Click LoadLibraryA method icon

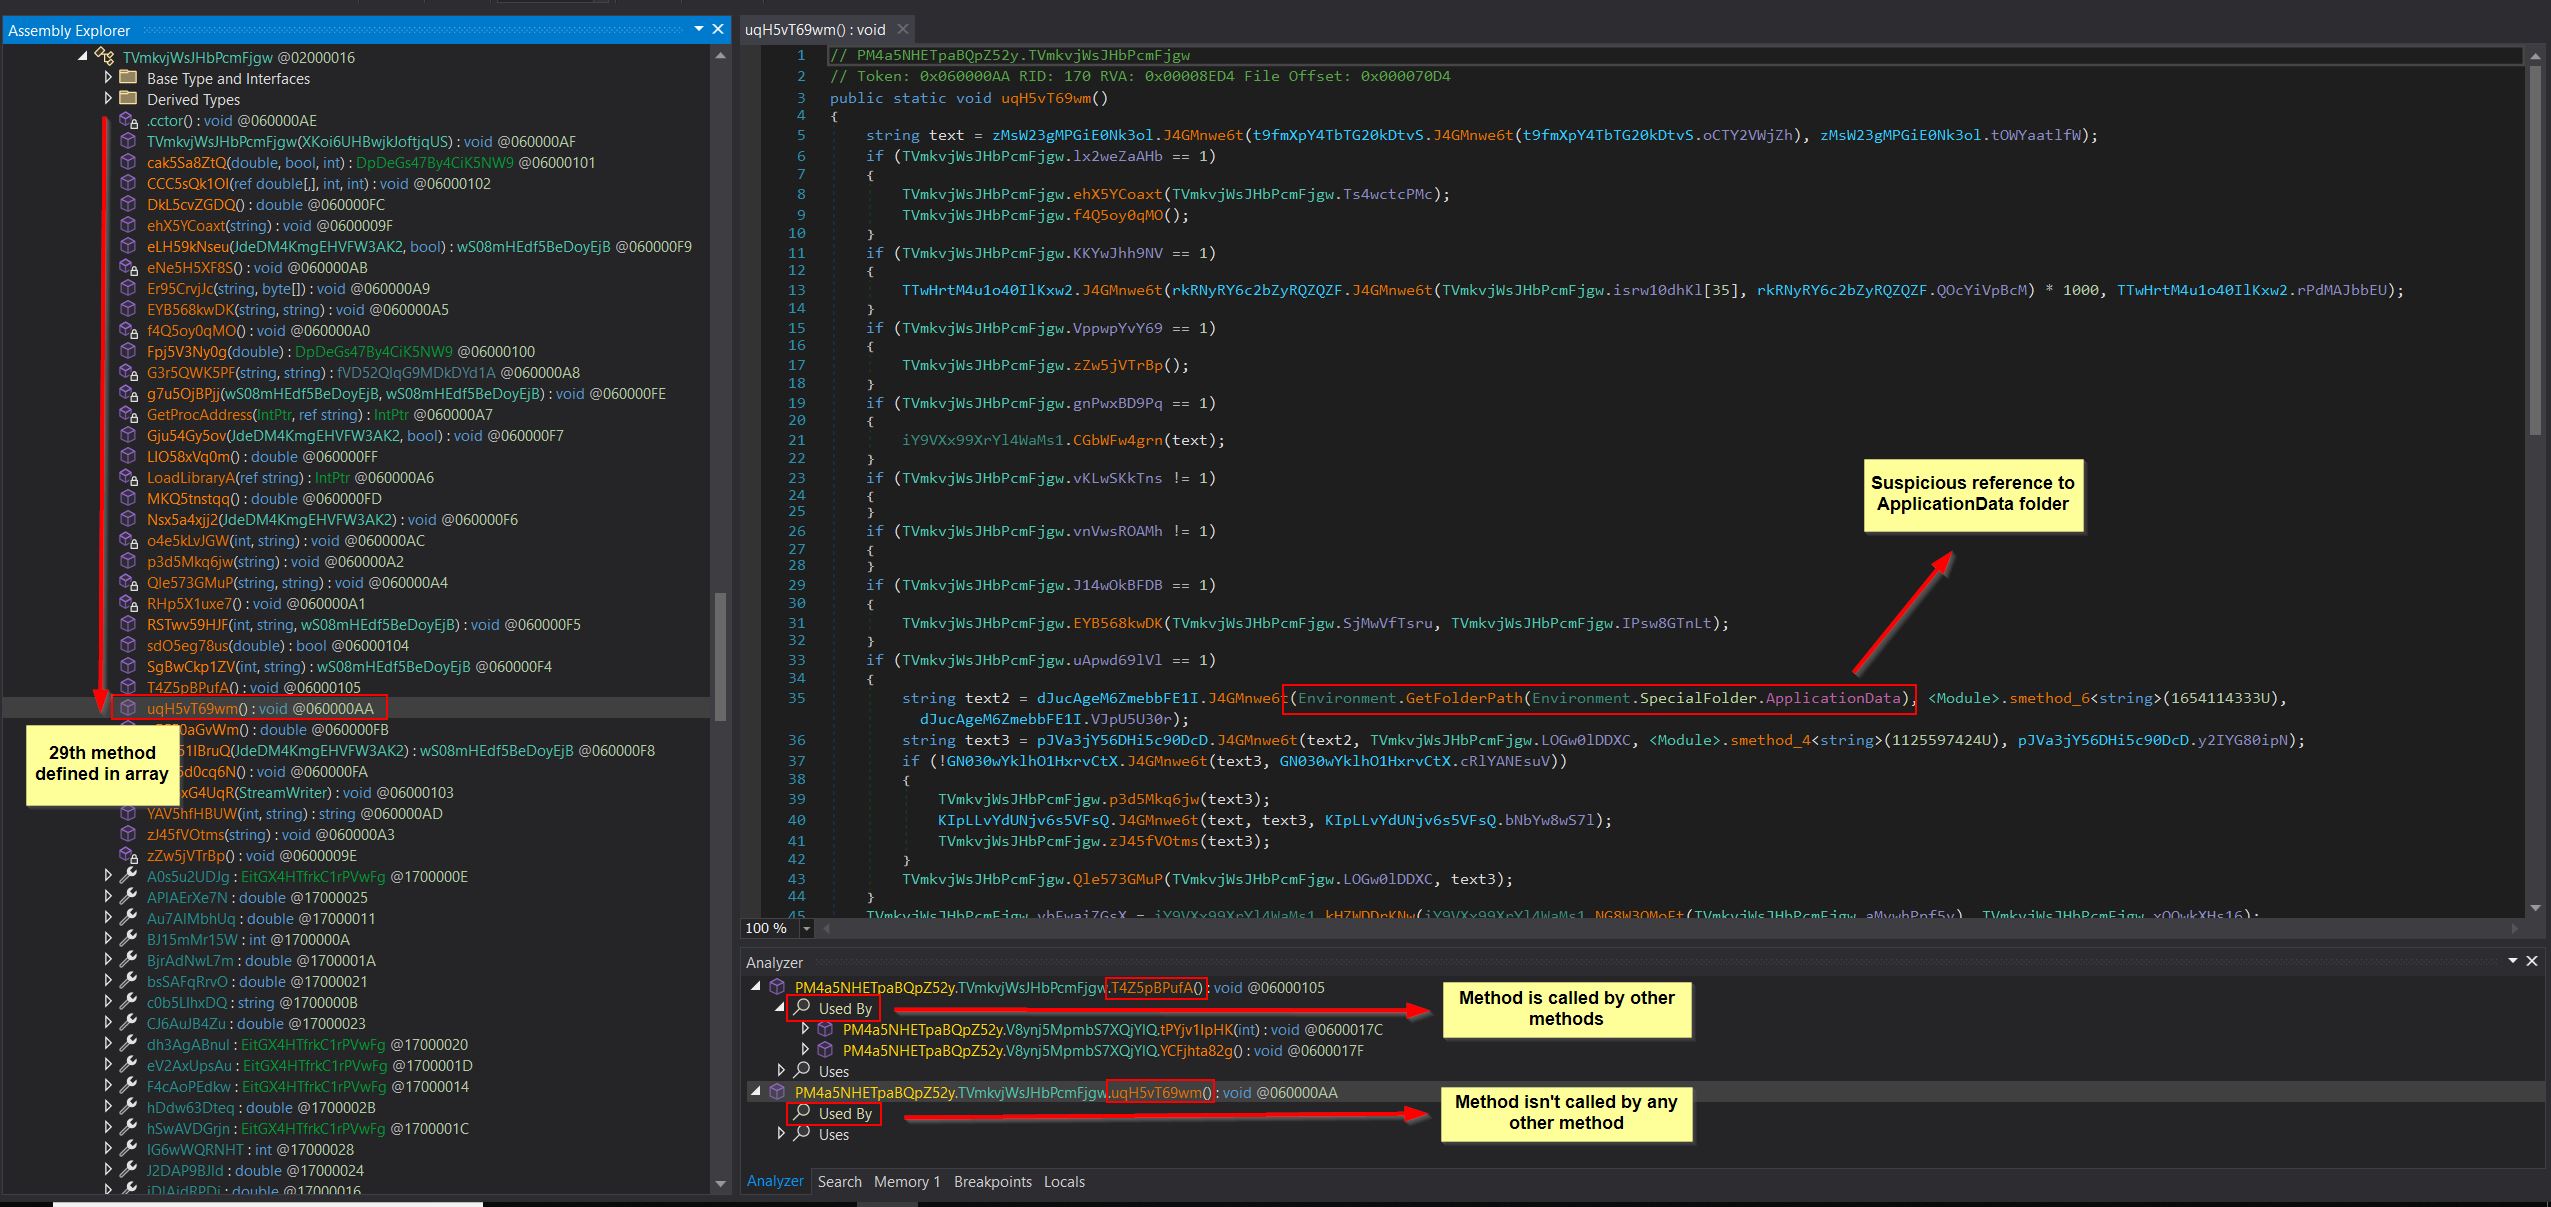click(128, 477)
